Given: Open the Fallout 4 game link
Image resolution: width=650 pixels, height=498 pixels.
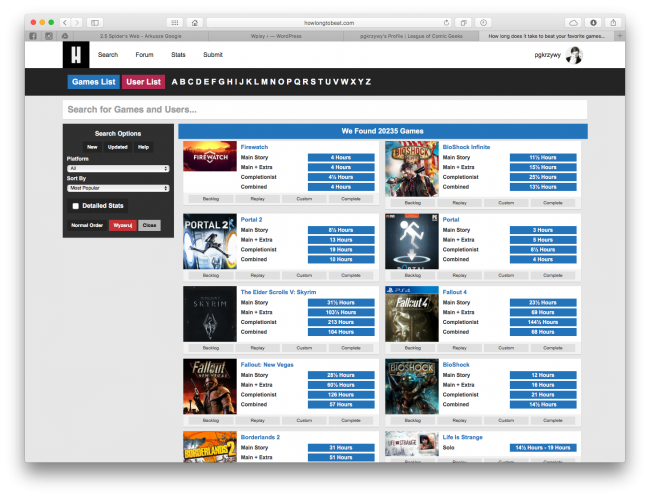Looking at the screenshot, I should [x=454, y=292].
